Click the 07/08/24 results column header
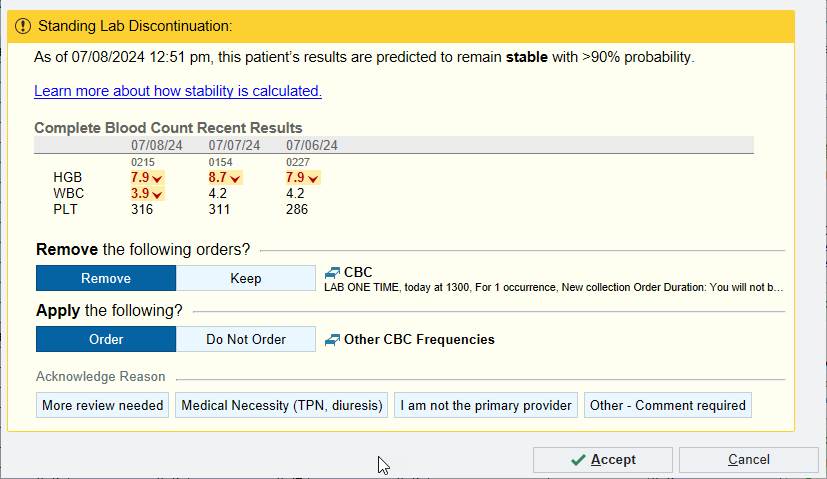 157,145
